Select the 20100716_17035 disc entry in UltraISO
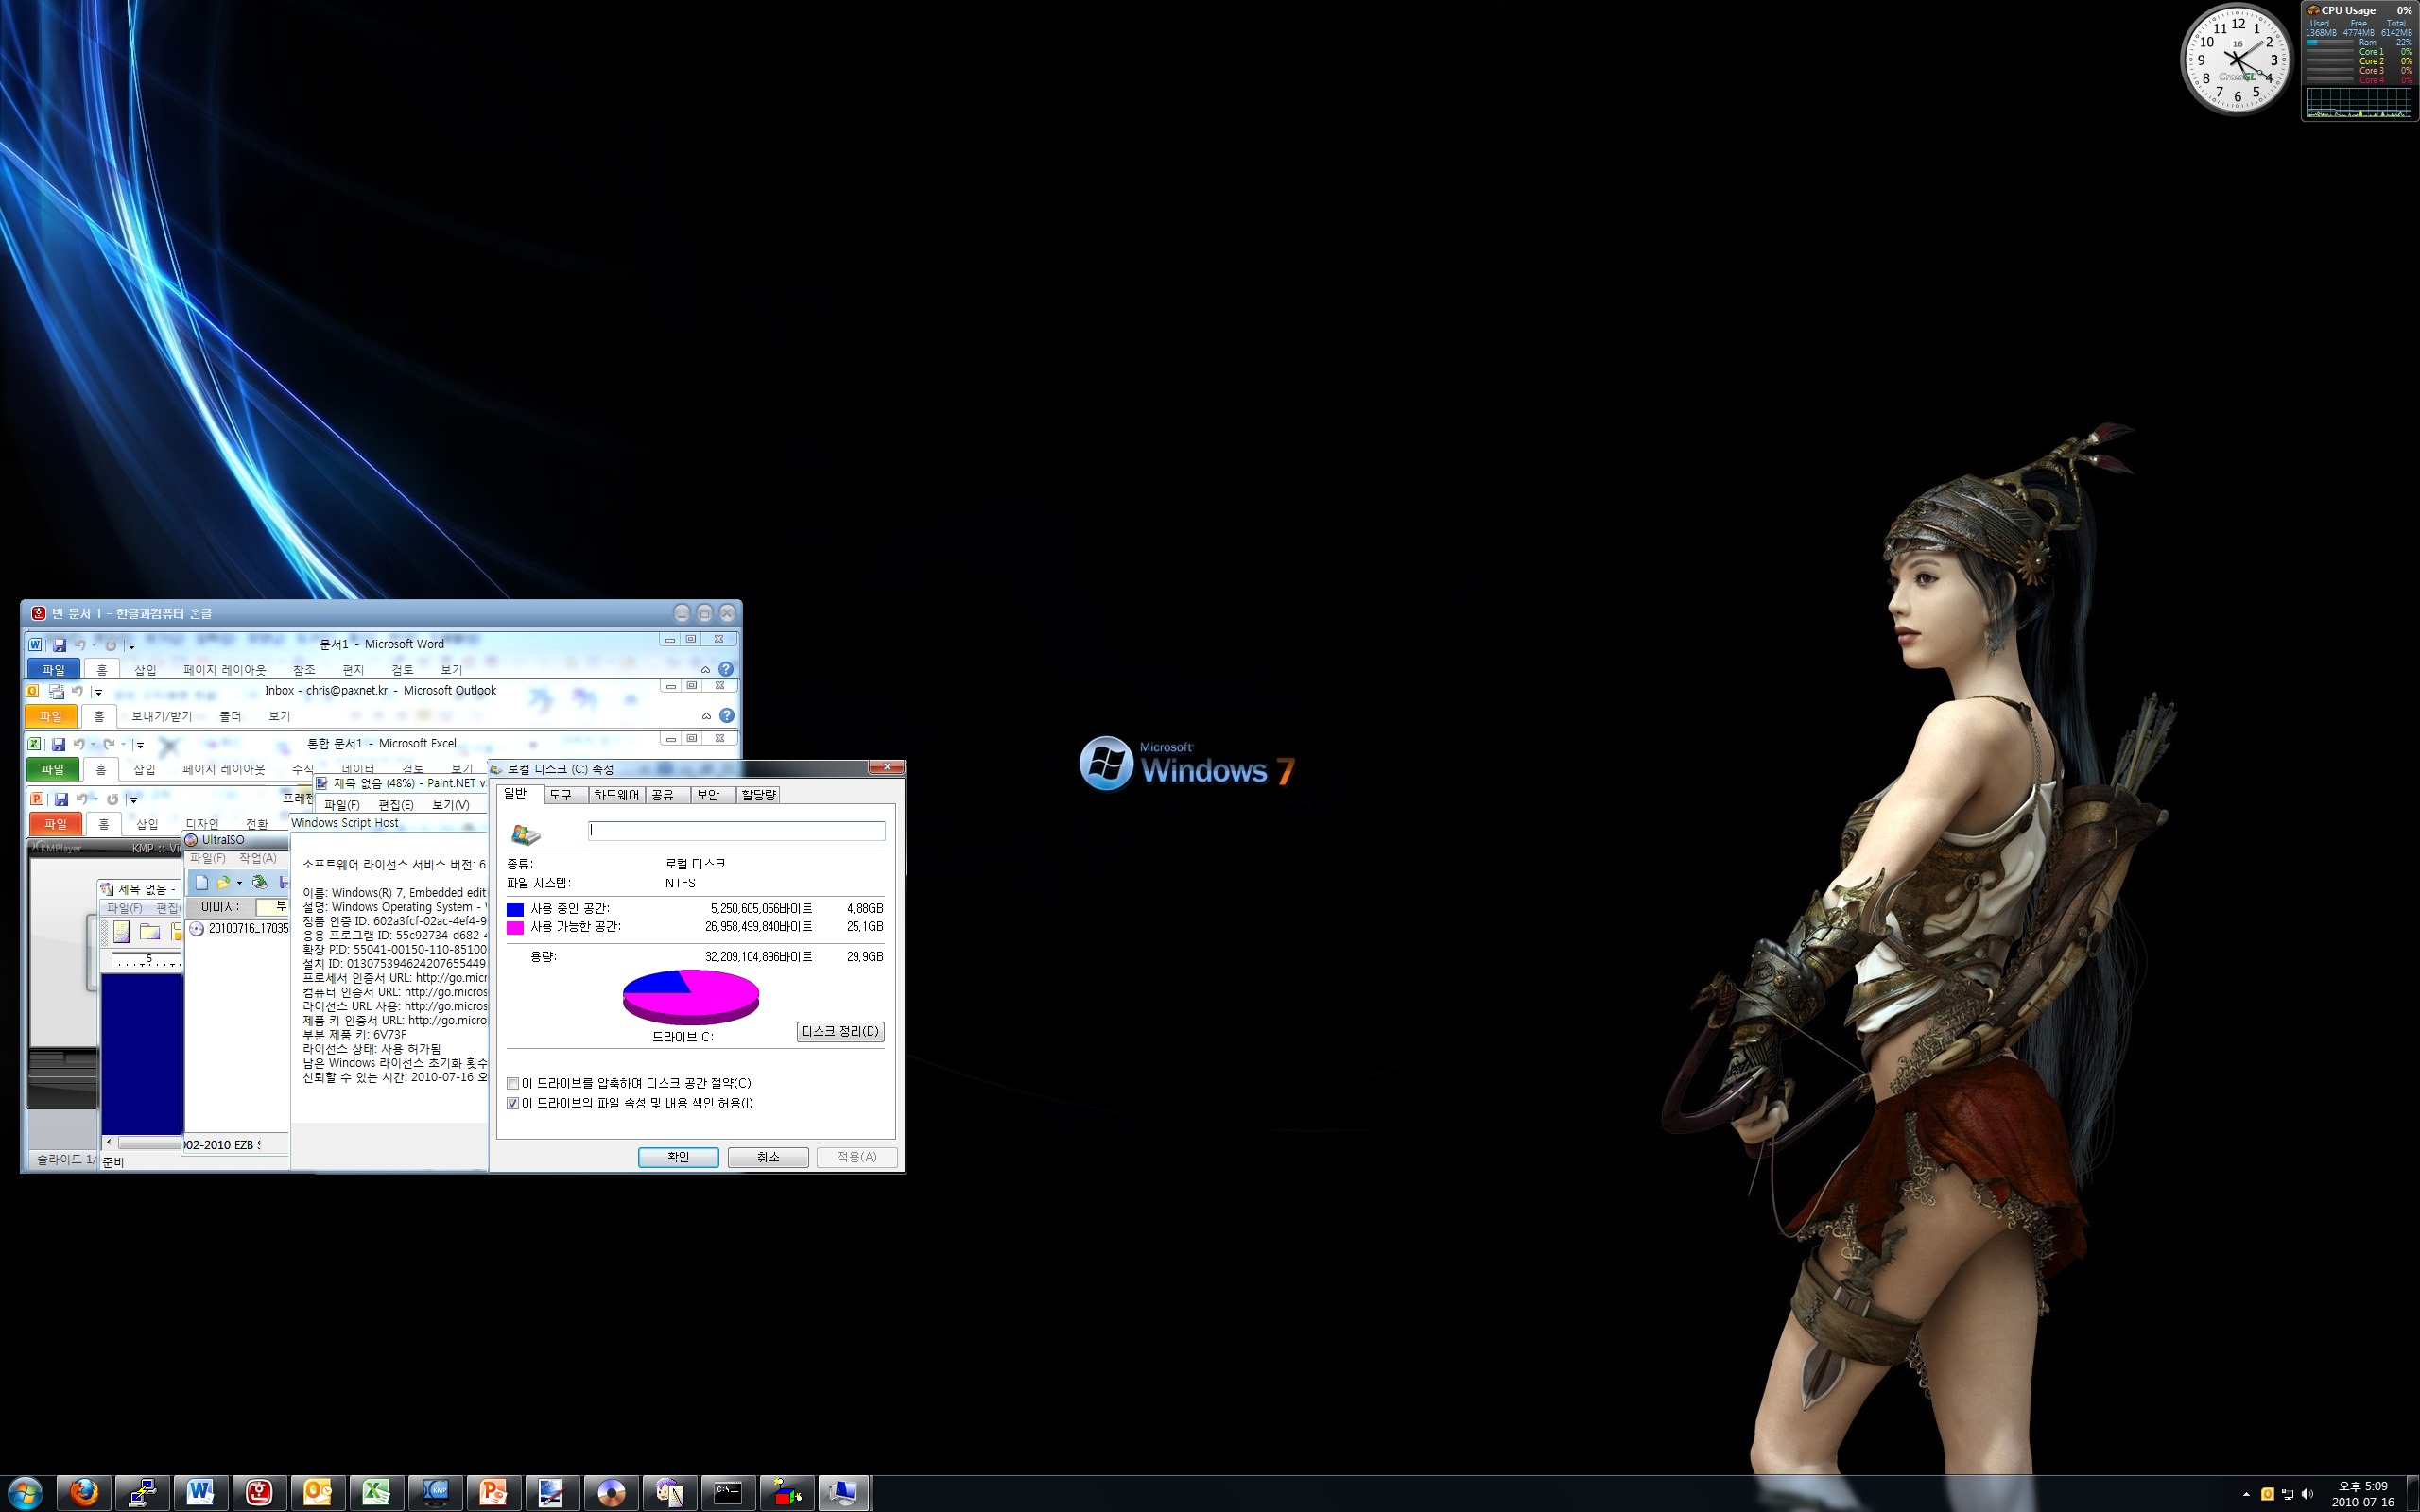The height and width of the screenshot is (1512, 2420). [239, 929]
